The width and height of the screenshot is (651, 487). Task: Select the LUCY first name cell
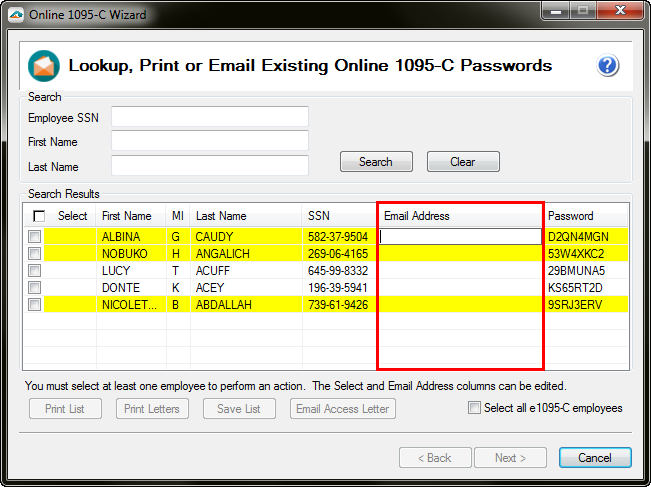[x=131, y=271]
